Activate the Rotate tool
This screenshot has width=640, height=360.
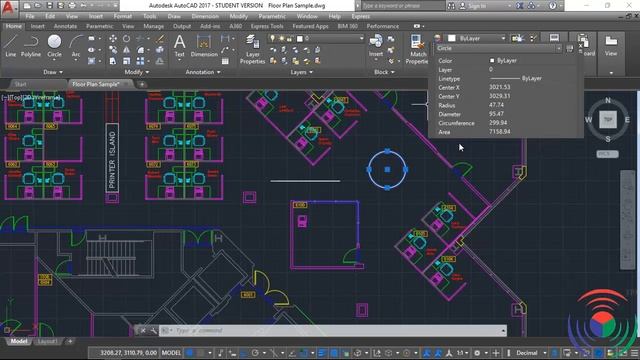[x=127, y=39]
